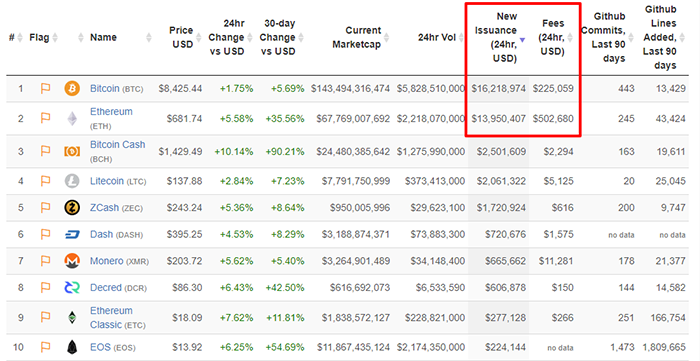Flag the Dash row
This screenshot has height=361, width=700.
tap(45, 234)
